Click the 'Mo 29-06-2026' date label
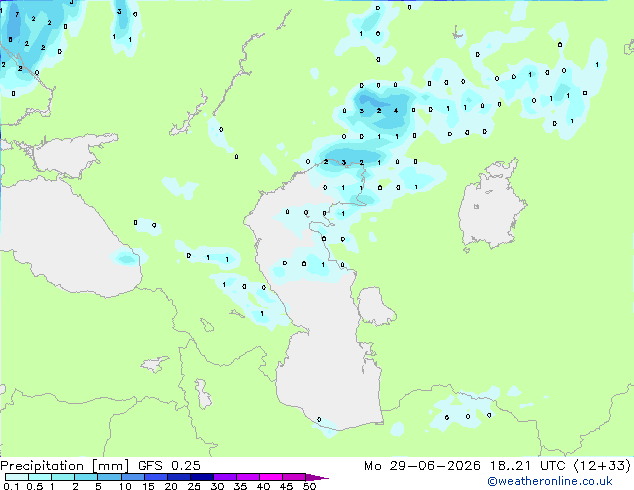This screenshot has width=634, height=490. click(422, 466)
